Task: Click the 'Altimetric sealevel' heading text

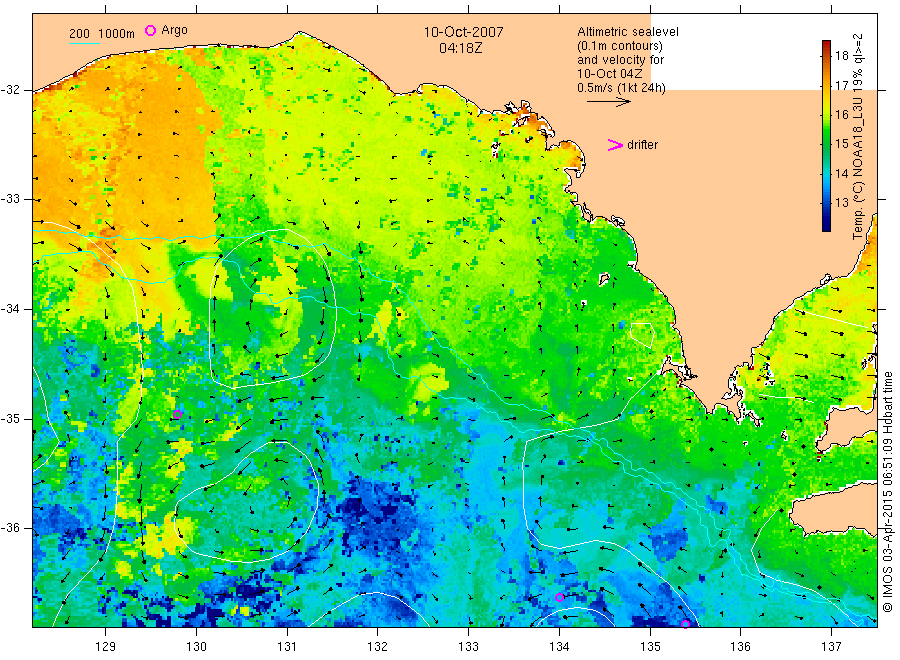Action: coord(628,32)
